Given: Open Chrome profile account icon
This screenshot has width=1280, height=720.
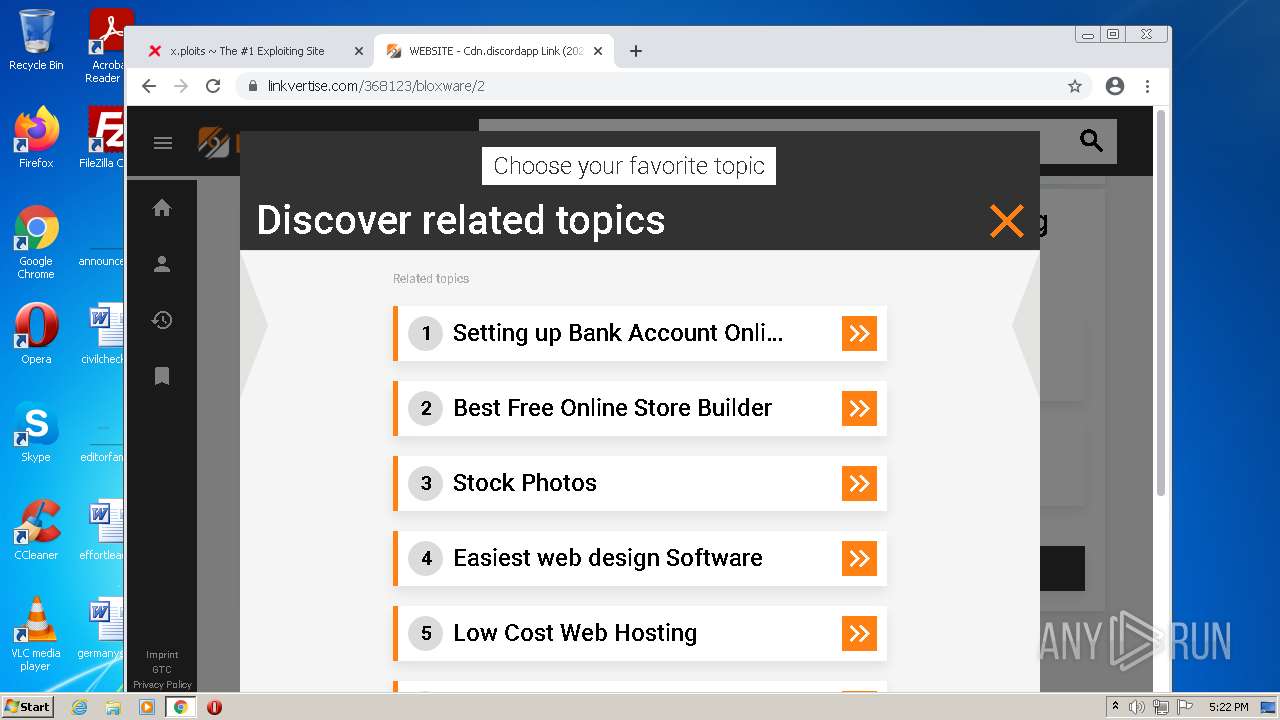Looking at the screenshot, I should (x=1115, y=86).
